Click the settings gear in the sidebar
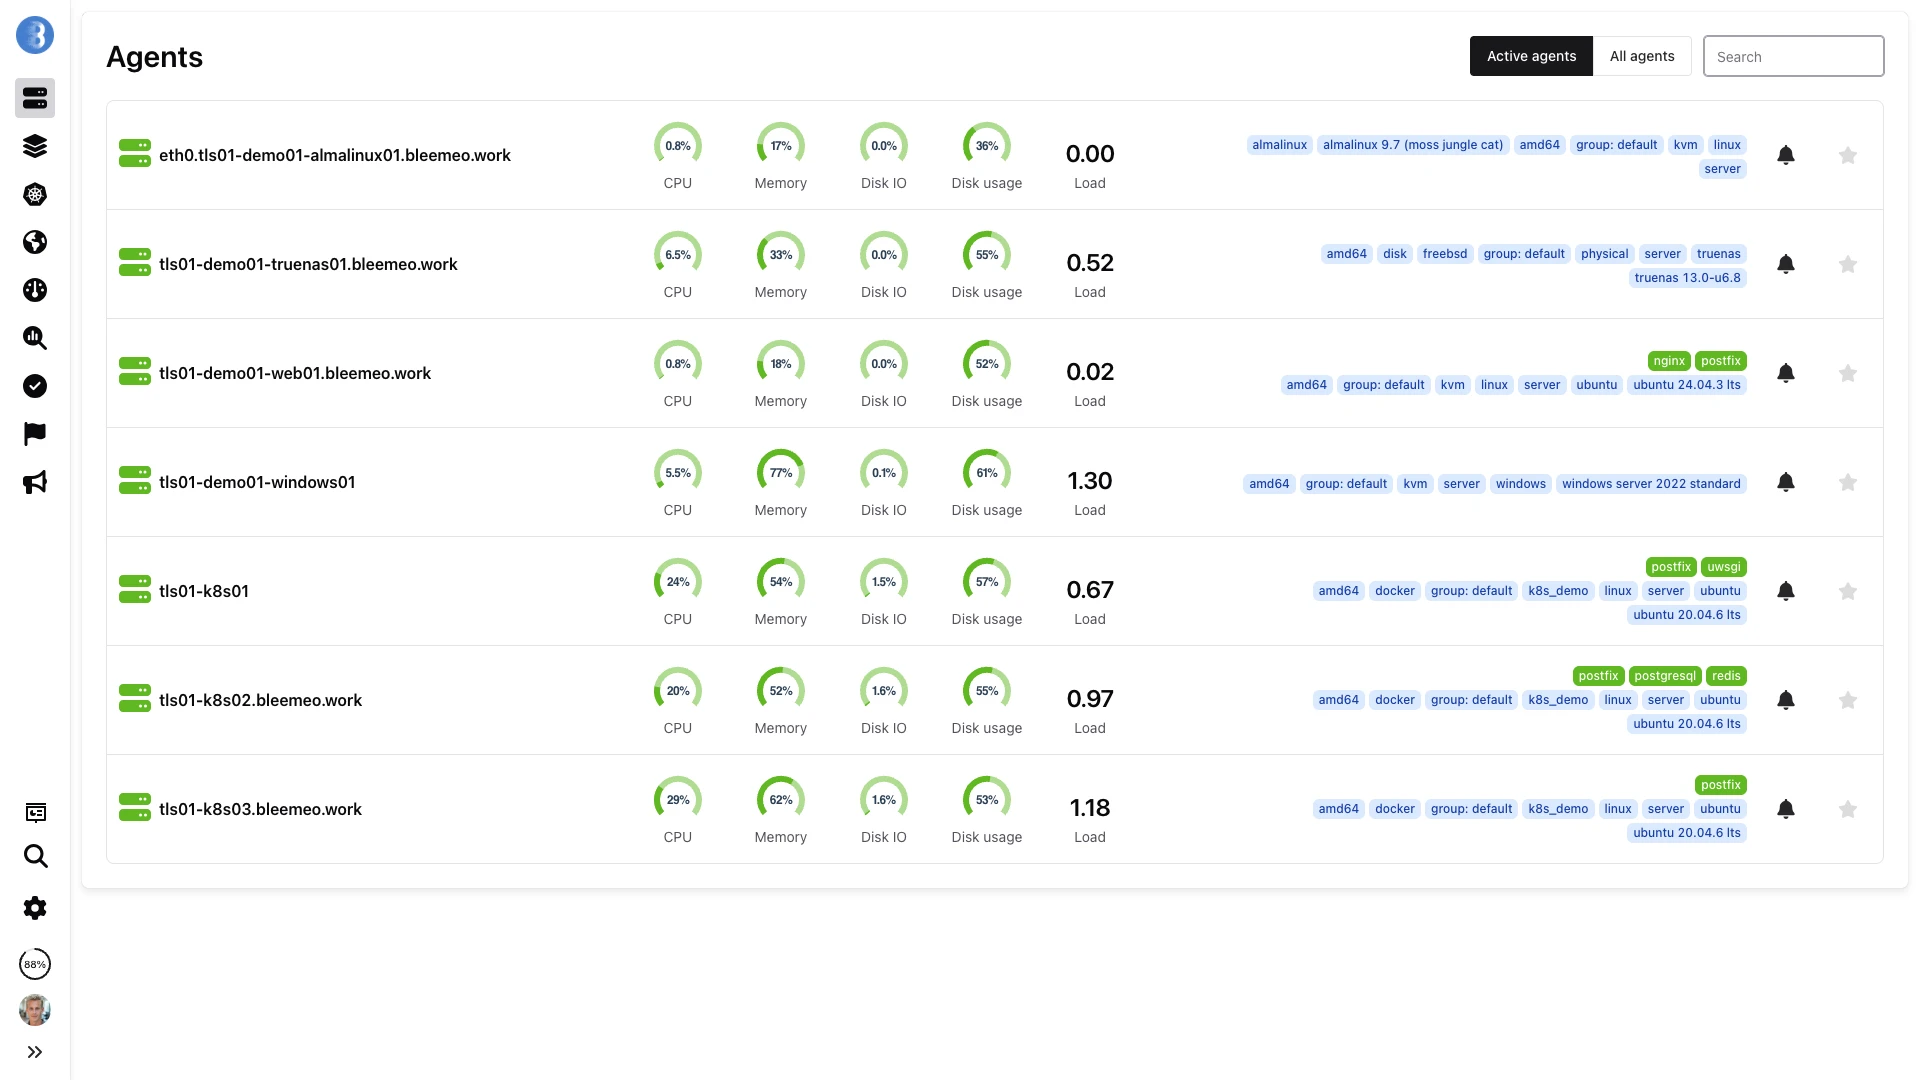Screen dimensions: 1920x1080 pyautogui.click(x=35, y=908)
